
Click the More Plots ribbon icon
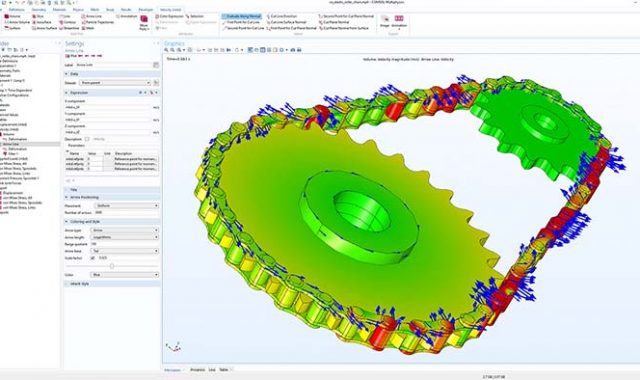(144, 22)
